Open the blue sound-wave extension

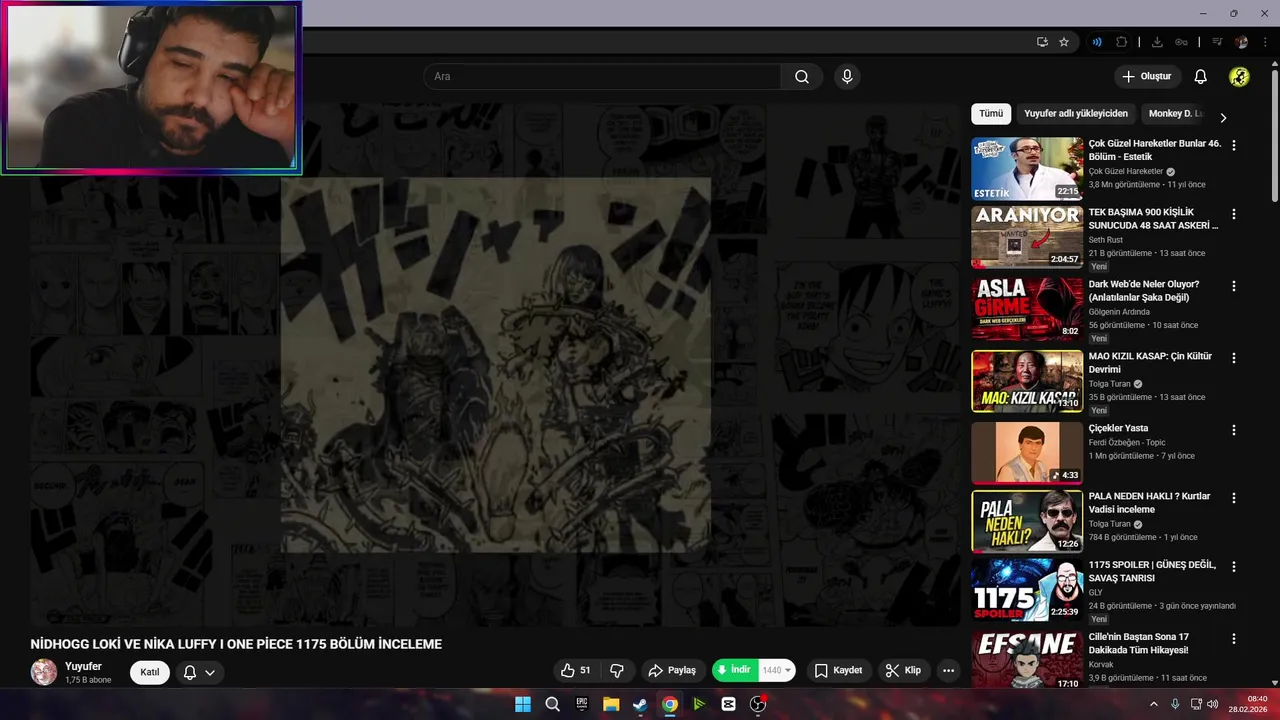tap(1097, 42)
